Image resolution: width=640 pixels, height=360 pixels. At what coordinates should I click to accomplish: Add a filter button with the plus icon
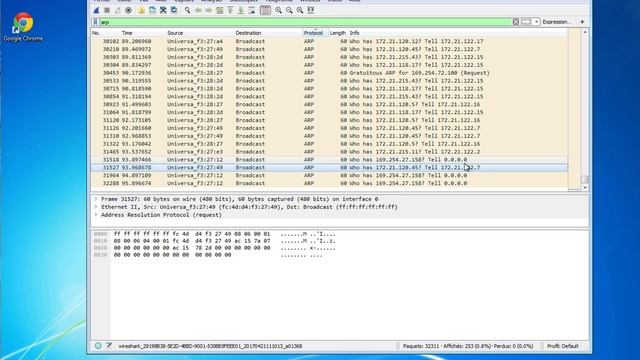tap(582, 22)
